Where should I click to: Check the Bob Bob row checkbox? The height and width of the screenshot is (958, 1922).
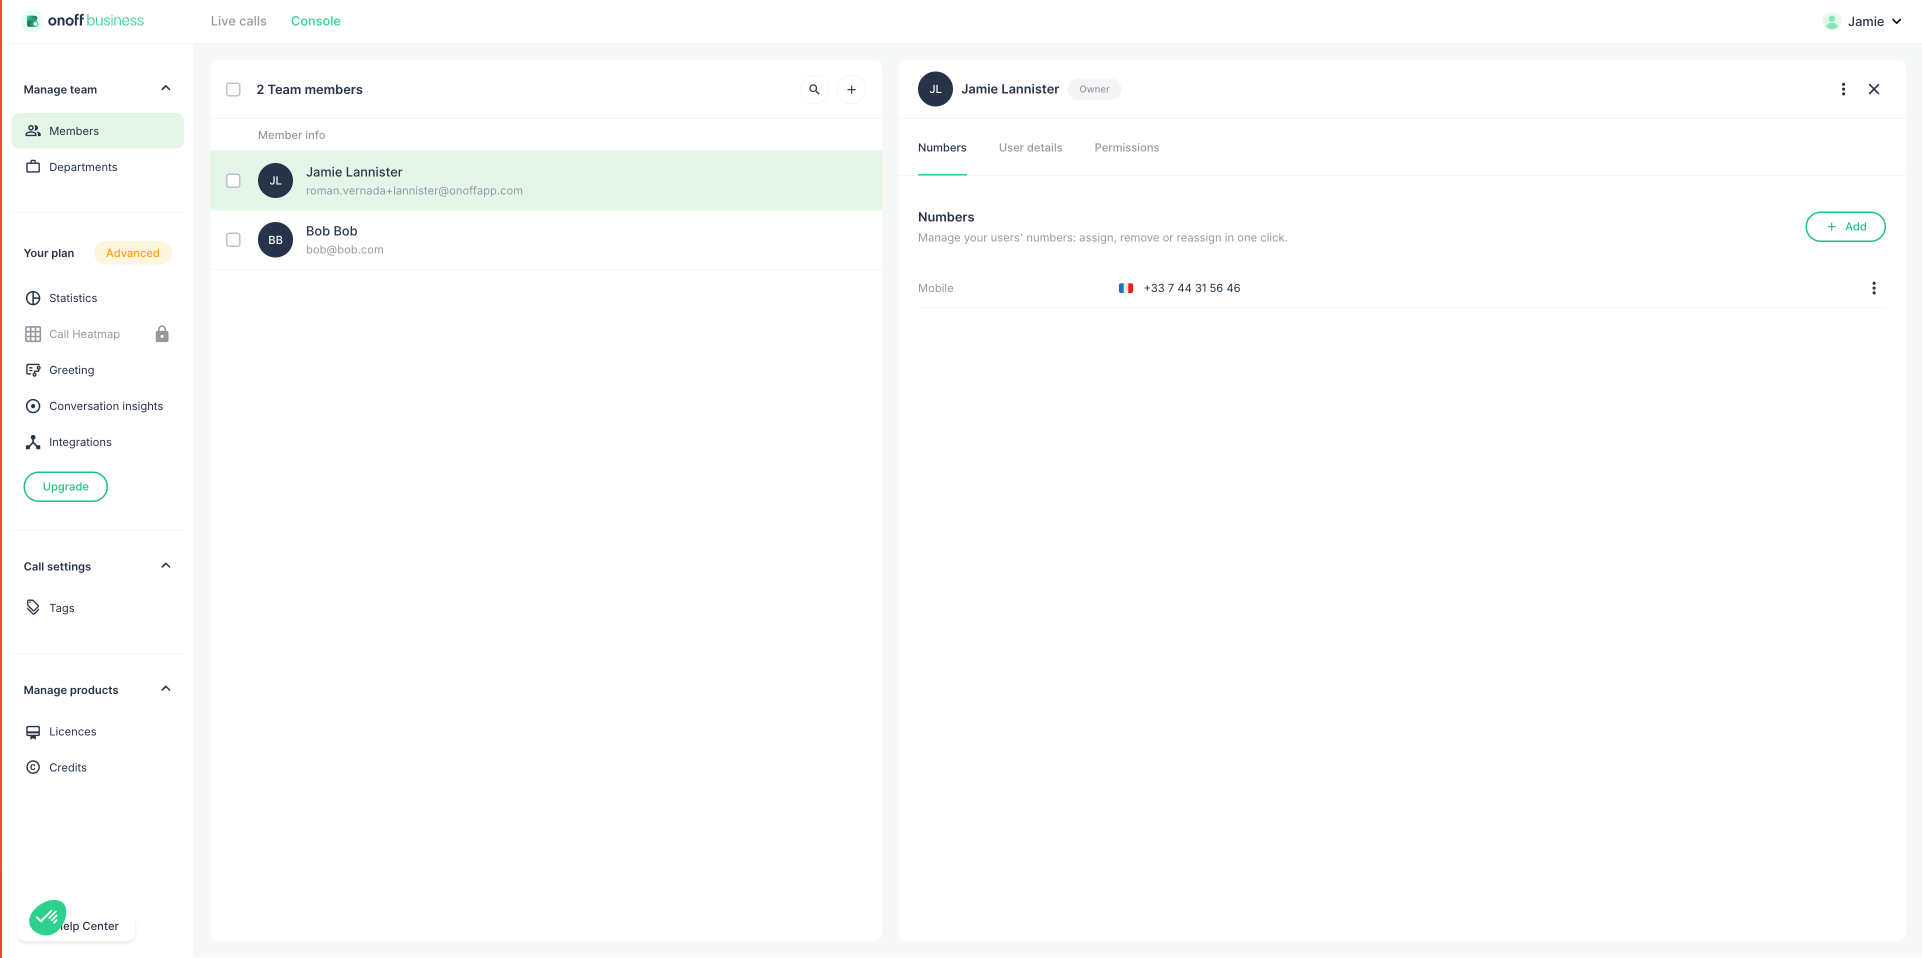pos(233,240)
